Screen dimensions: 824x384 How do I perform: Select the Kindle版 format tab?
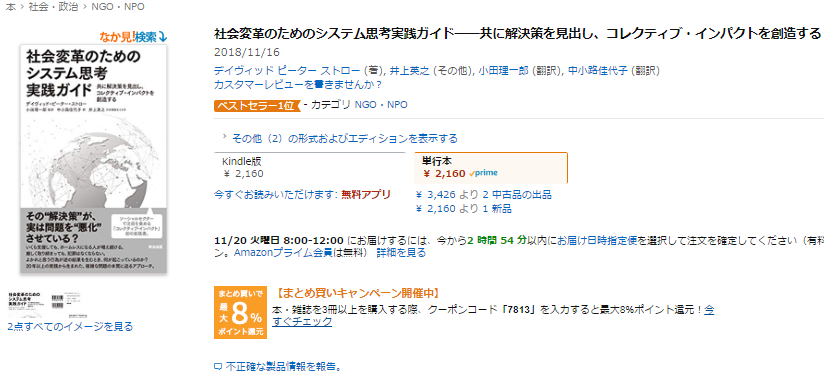(310, 168)
